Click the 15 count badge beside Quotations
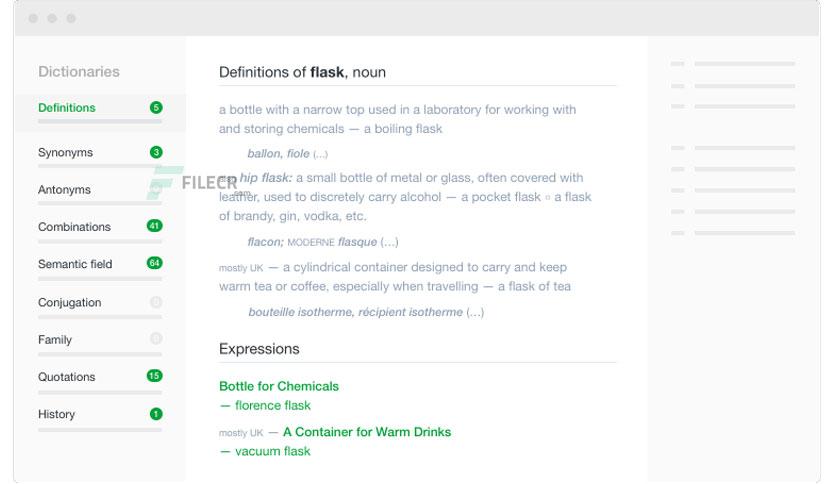 pyautogui.click(x=155, y=376)
